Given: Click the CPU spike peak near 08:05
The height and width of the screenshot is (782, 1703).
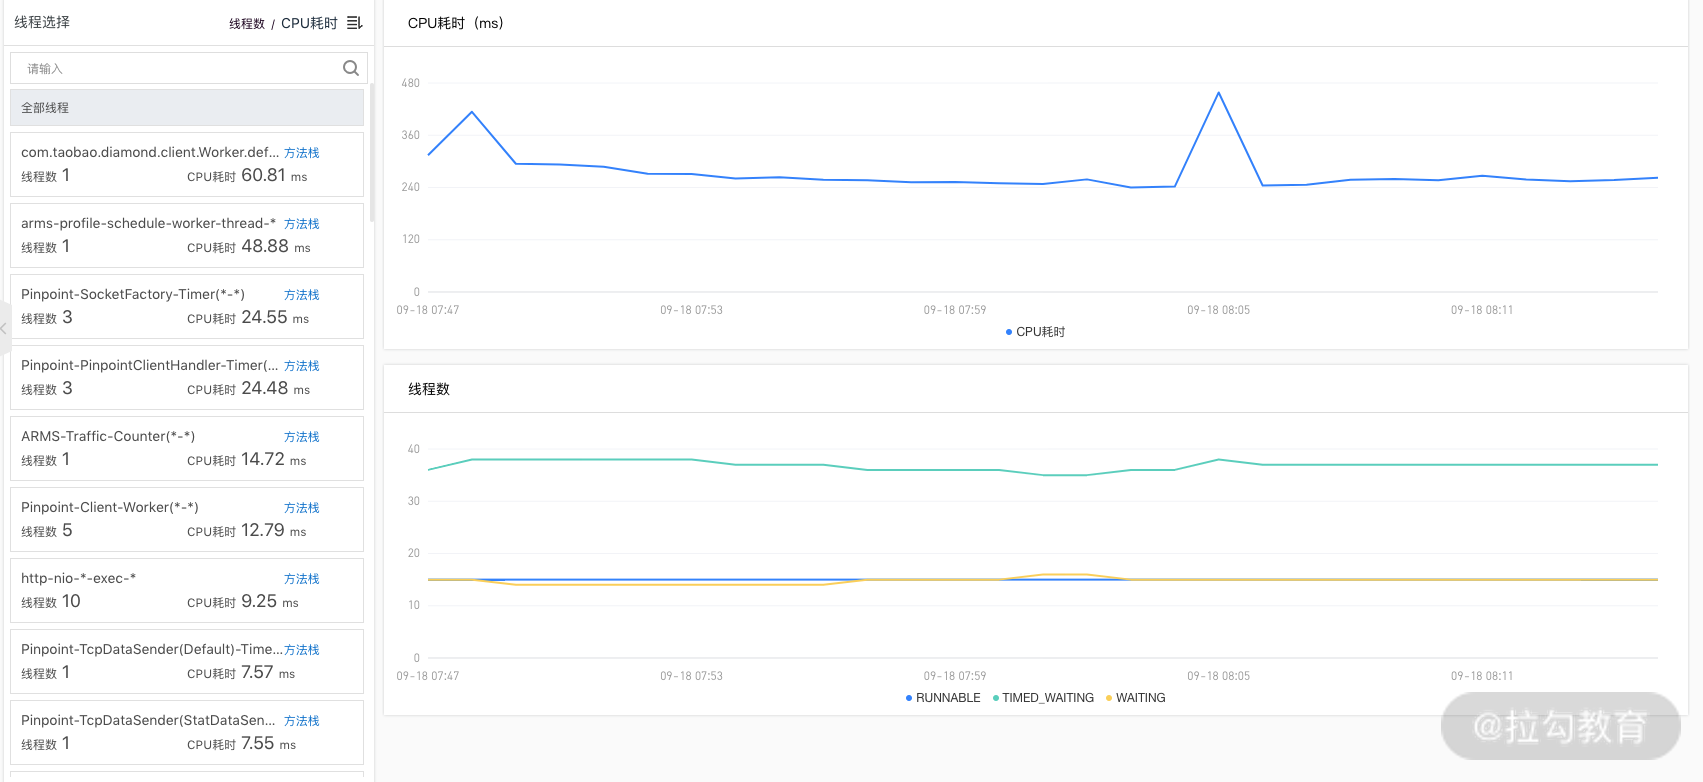Looking at the screenshot, I should click(1218, 93).
